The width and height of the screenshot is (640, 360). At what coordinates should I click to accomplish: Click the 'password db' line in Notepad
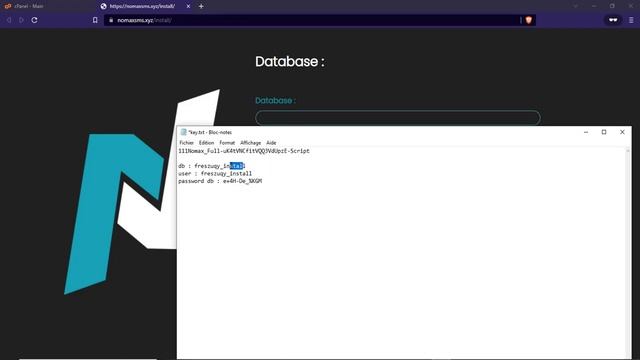click(x=220, y=181)
